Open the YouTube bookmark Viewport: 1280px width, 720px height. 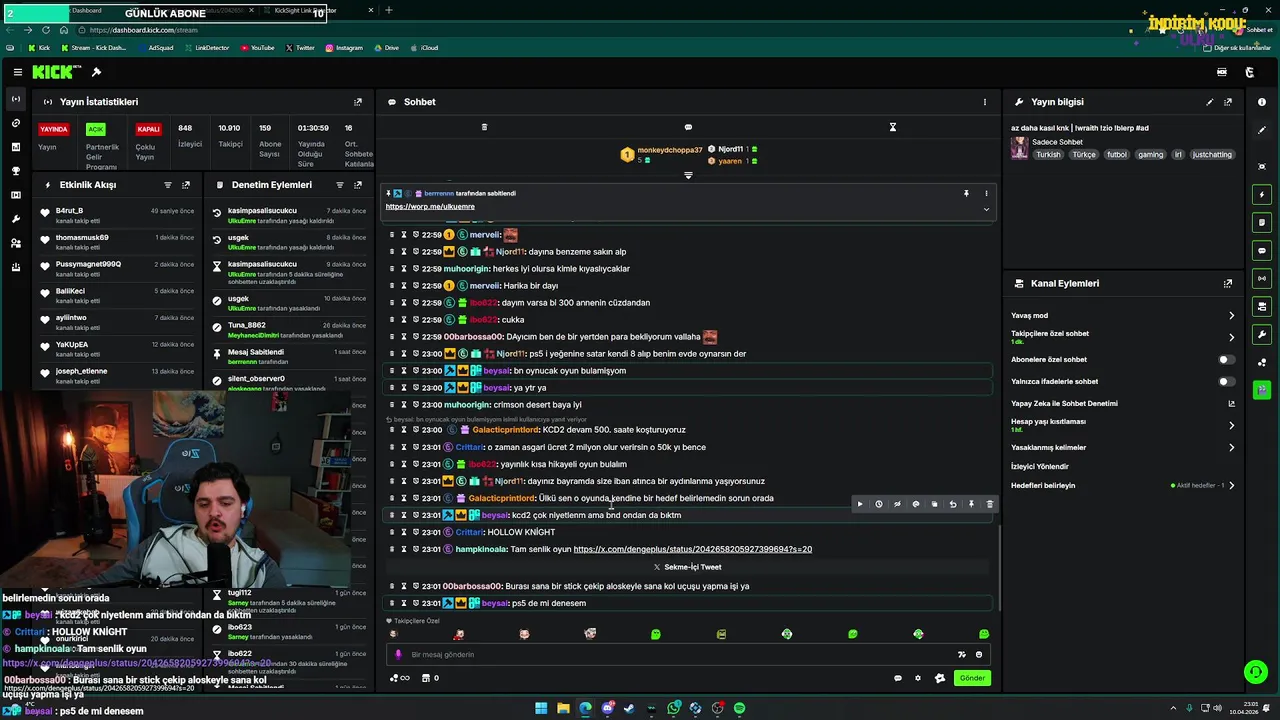point(256,48)
